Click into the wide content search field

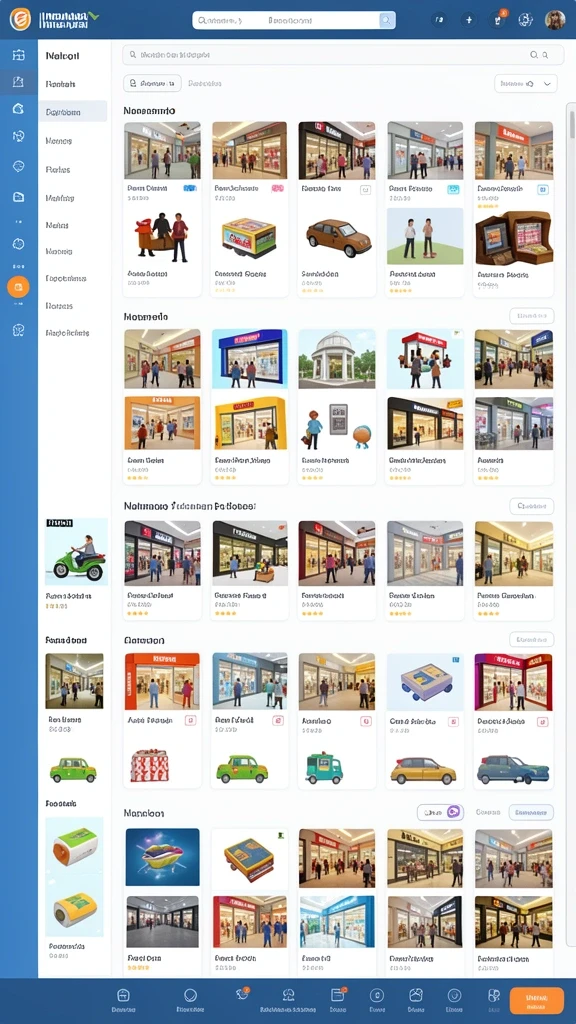tap(343, 56)
